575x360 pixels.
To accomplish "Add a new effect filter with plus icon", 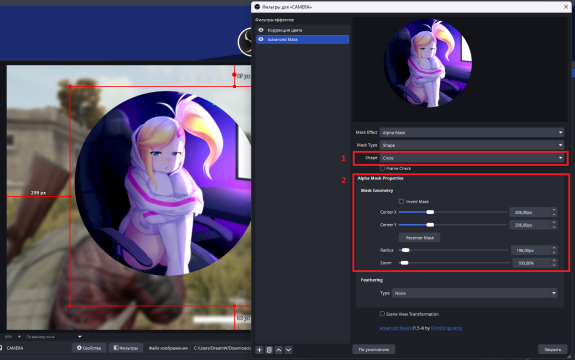I will coord(259,350).
